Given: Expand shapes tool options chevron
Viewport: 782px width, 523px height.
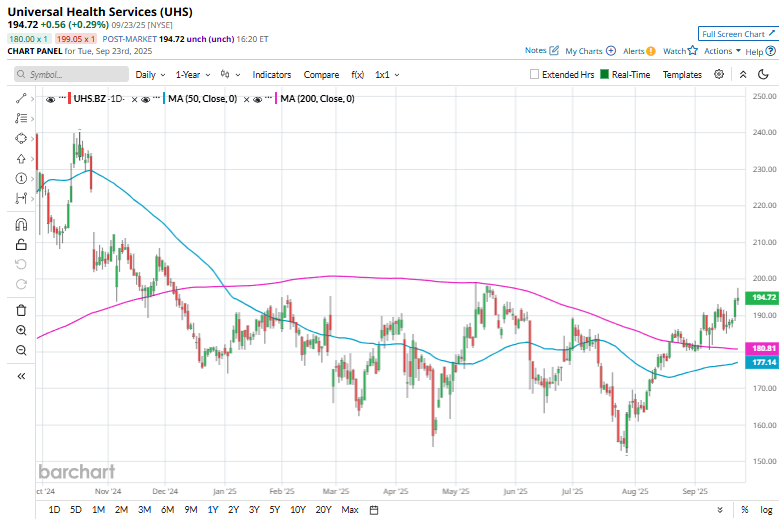Looking at the screenshot, I should coord(32,139).
